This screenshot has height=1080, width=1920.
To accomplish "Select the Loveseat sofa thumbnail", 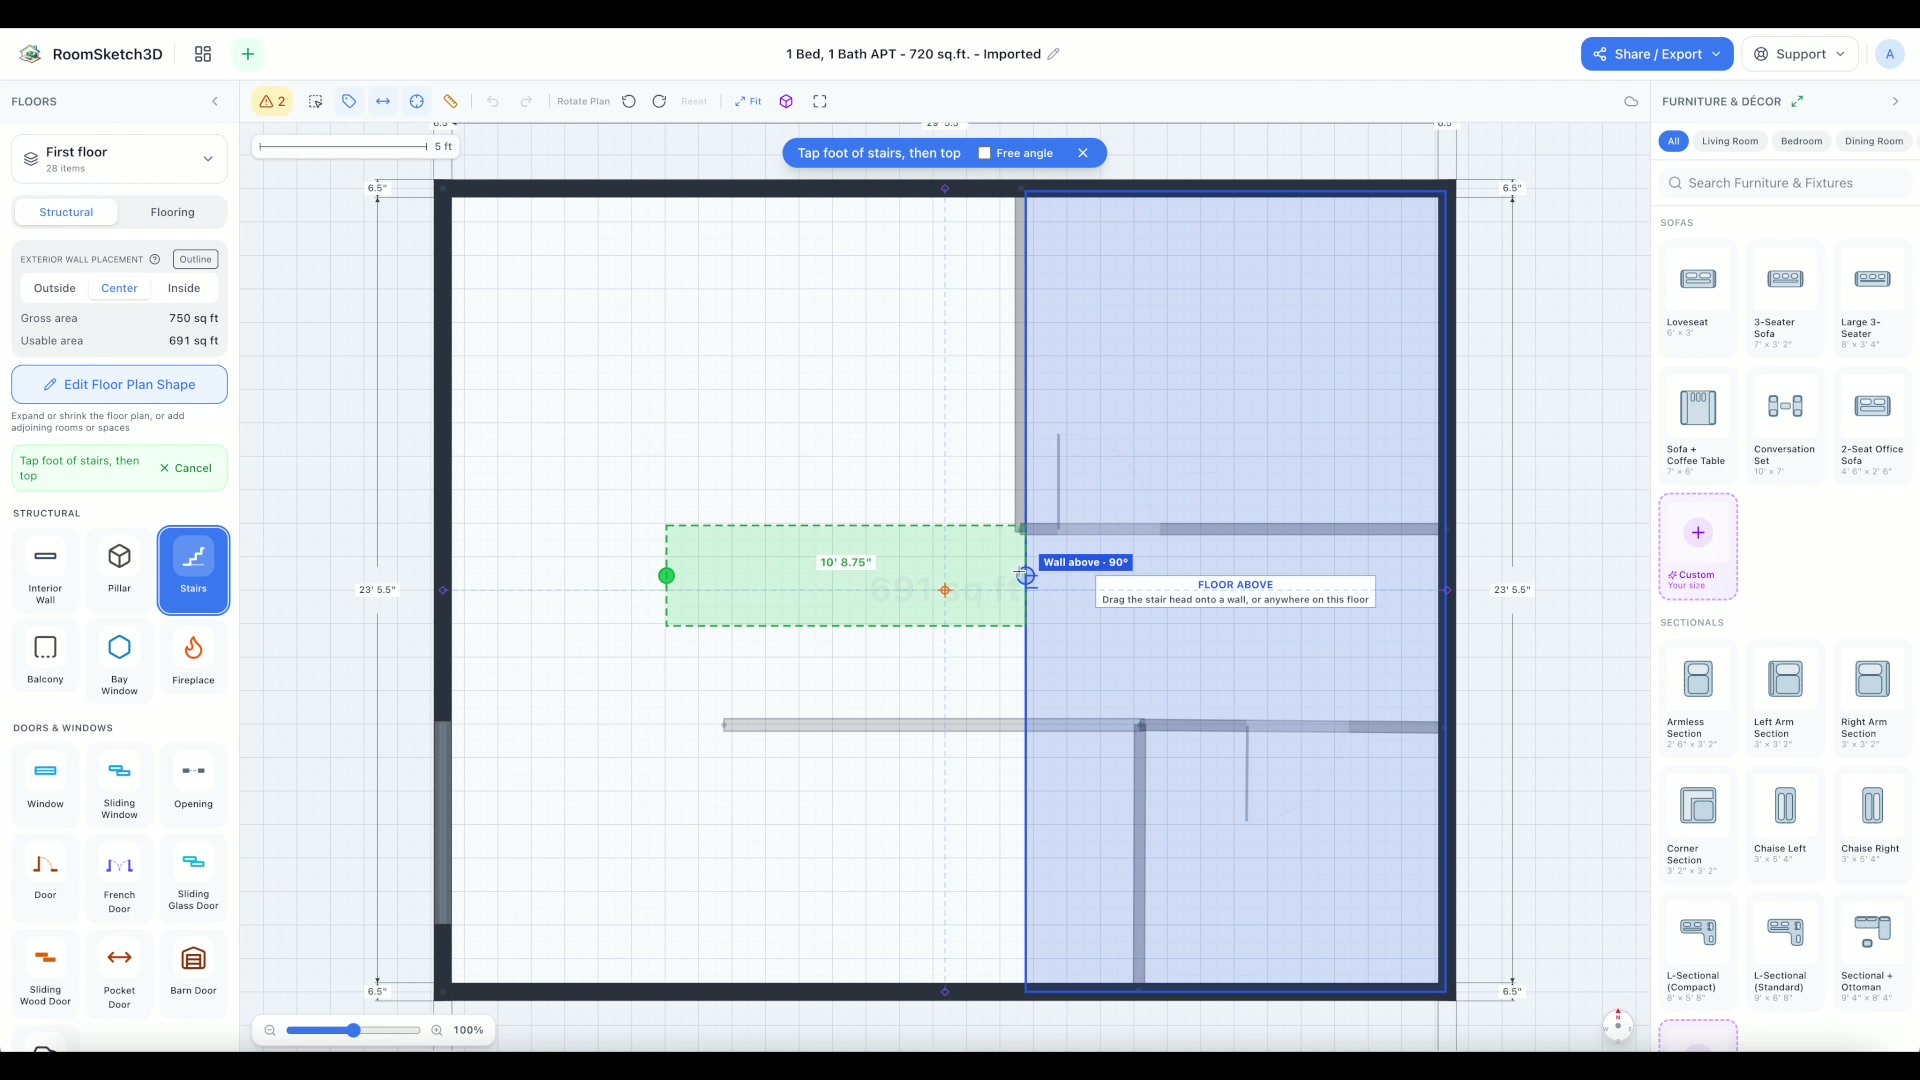I will (x=1698, y=298).
